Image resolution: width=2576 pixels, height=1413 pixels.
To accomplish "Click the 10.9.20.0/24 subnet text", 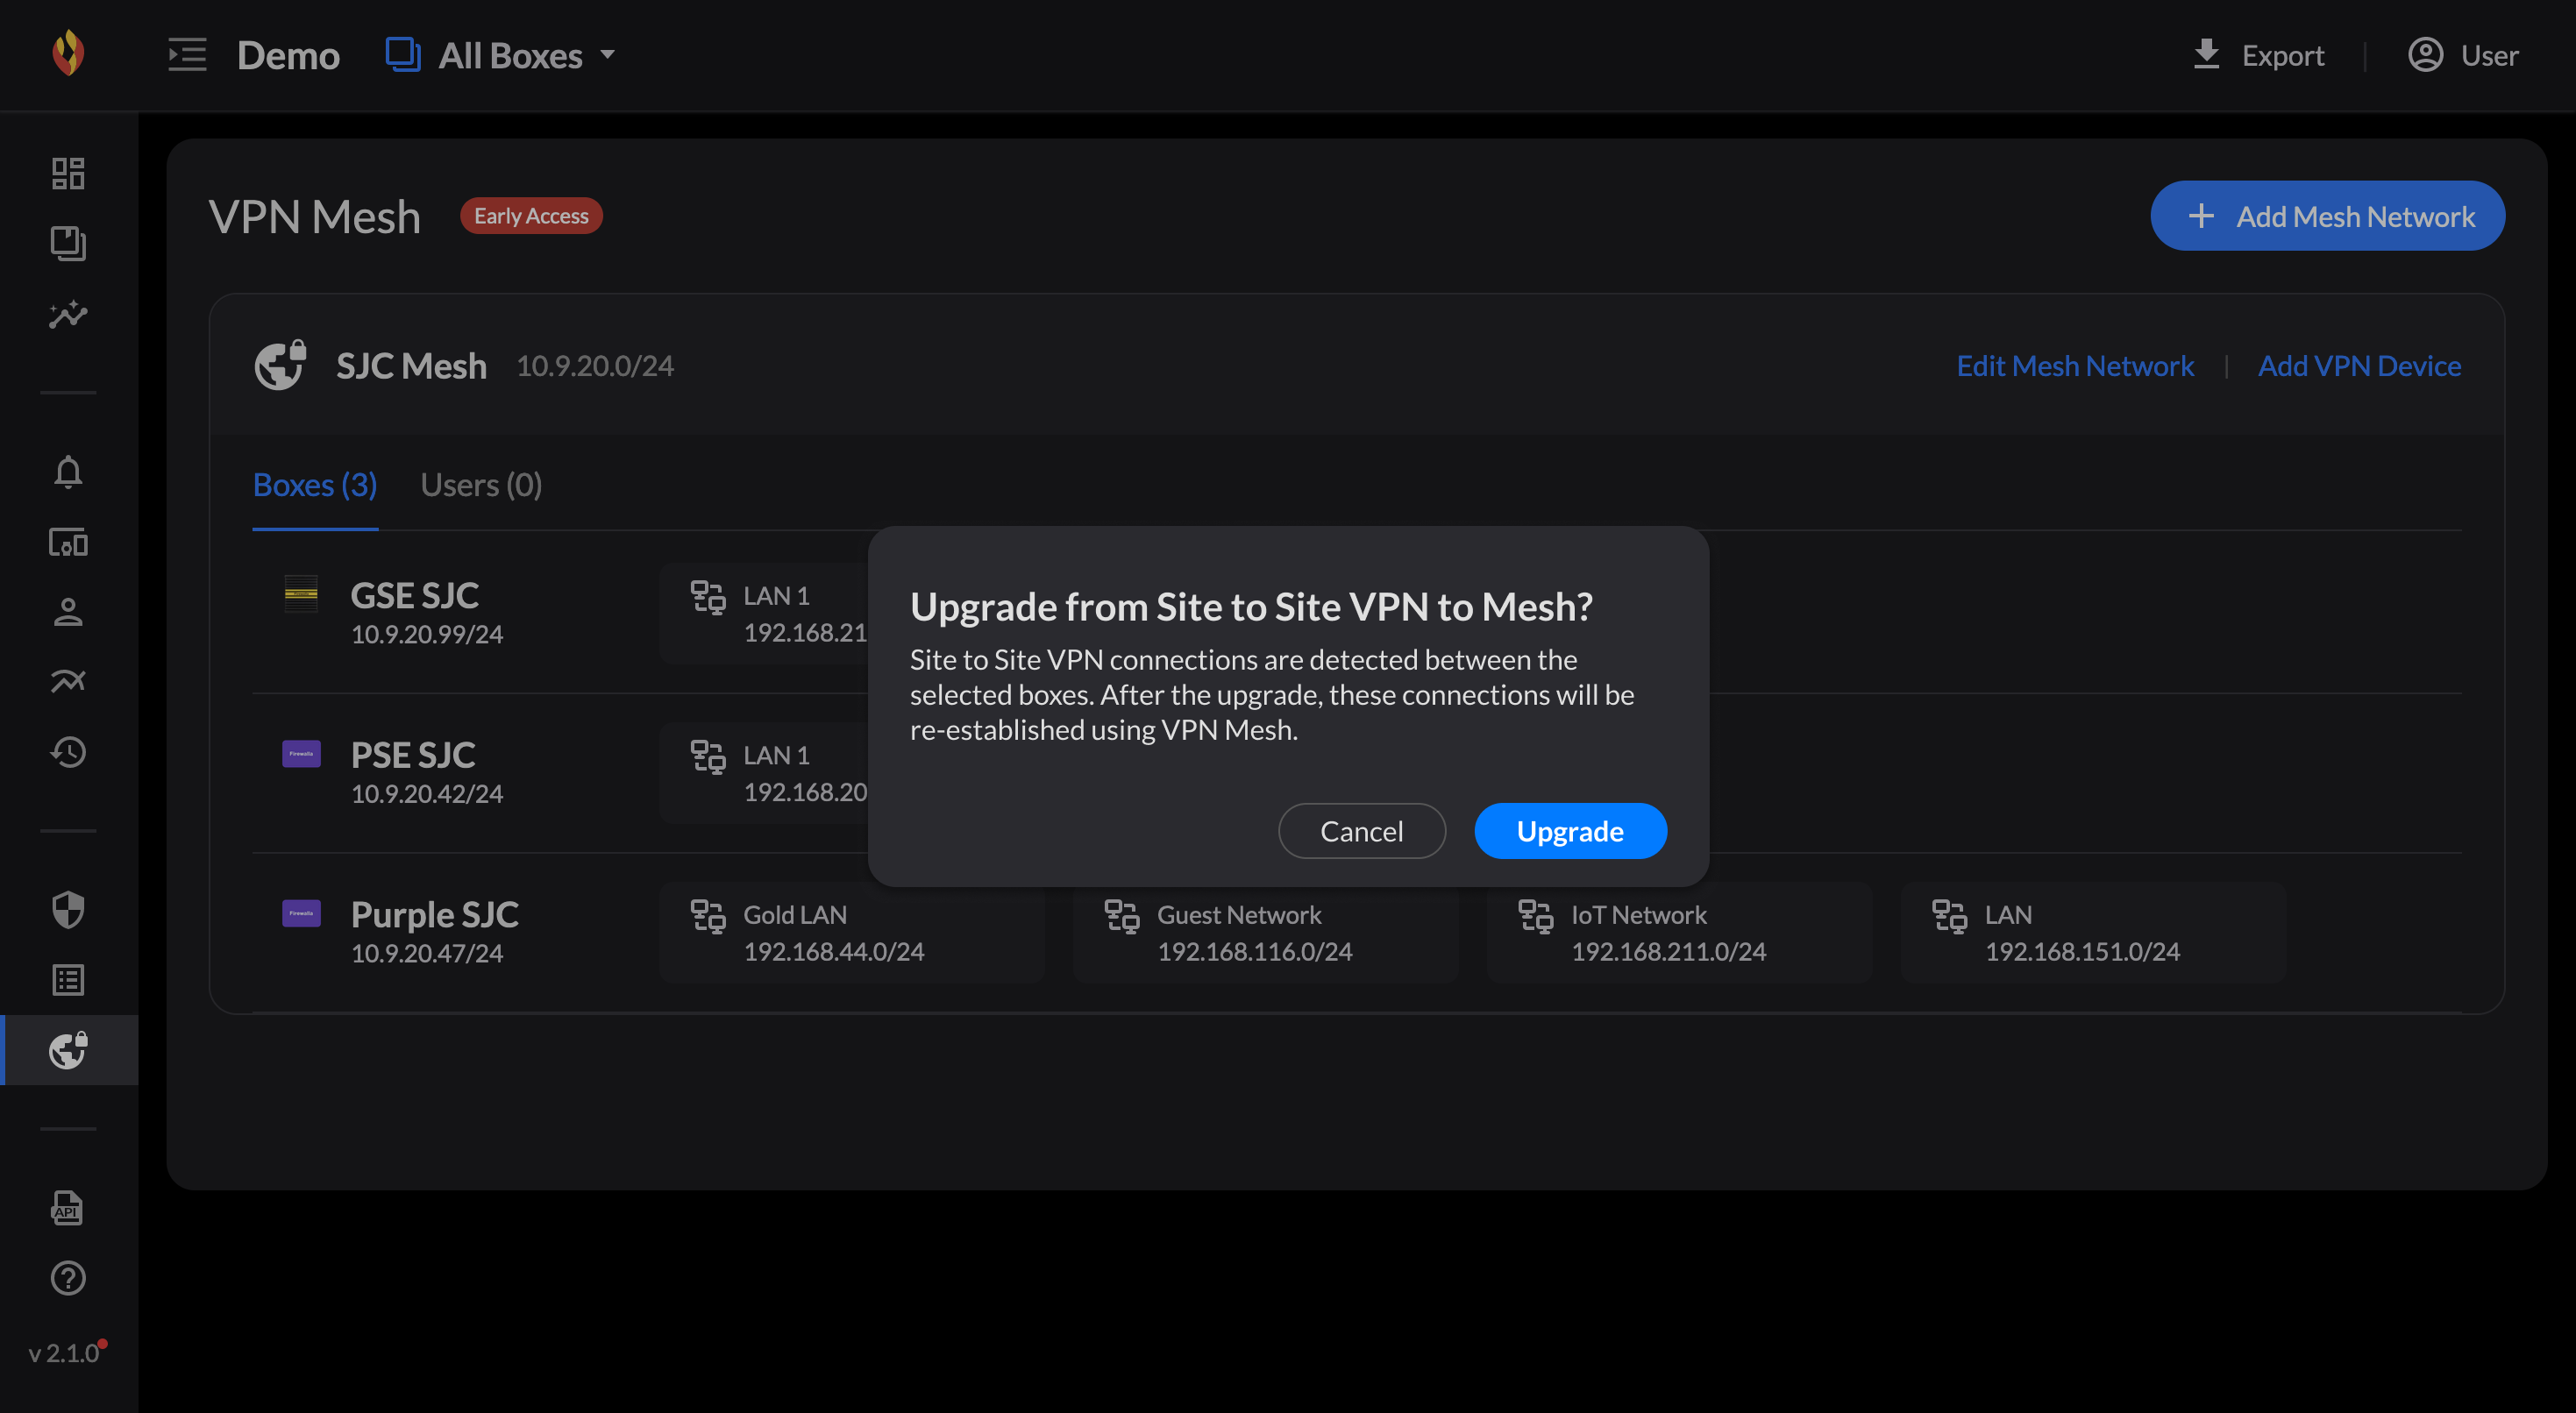I will pyautogui.click(x=594, y=366).
